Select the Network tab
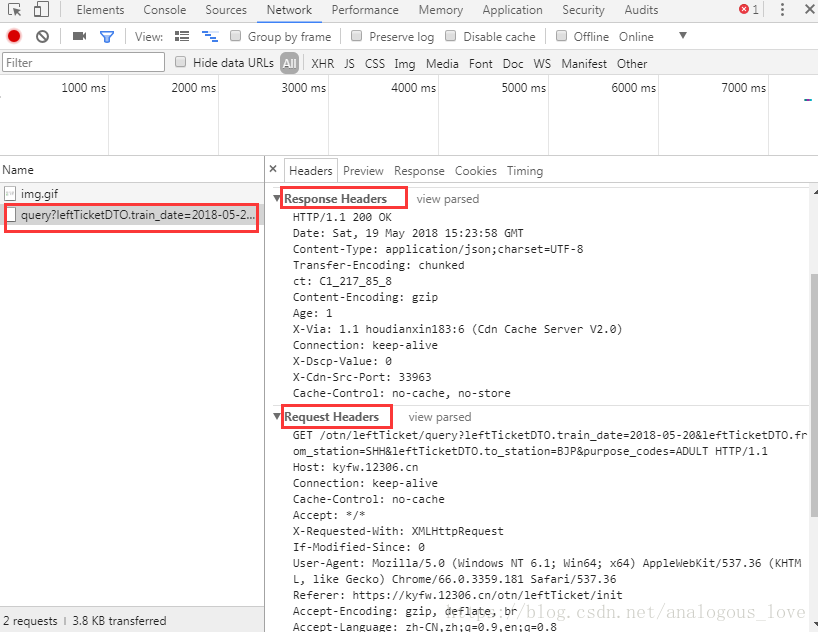818x632 pixels. coord(289,10)
